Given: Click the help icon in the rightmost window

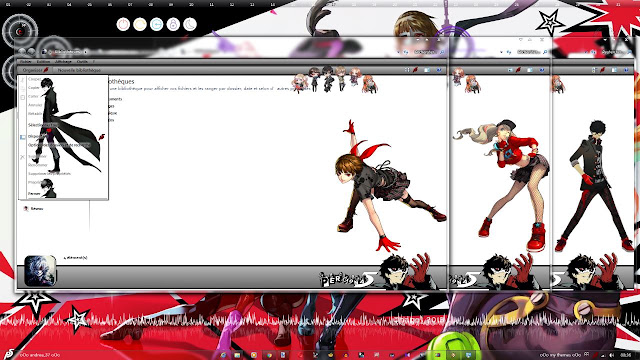Looking at the screenshot, I should [x=626, y=70].
